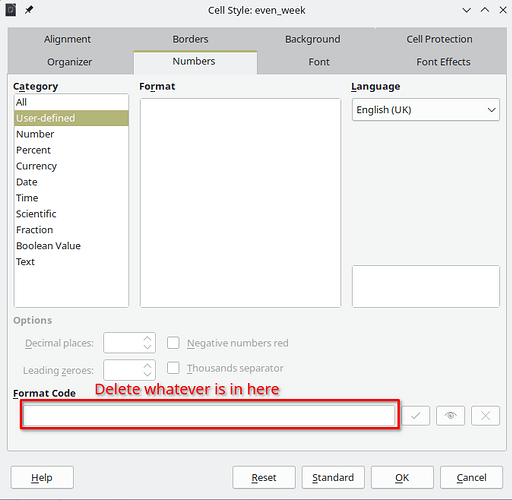Switch to the Borders tab
The image size is (512, 500).
190,39
